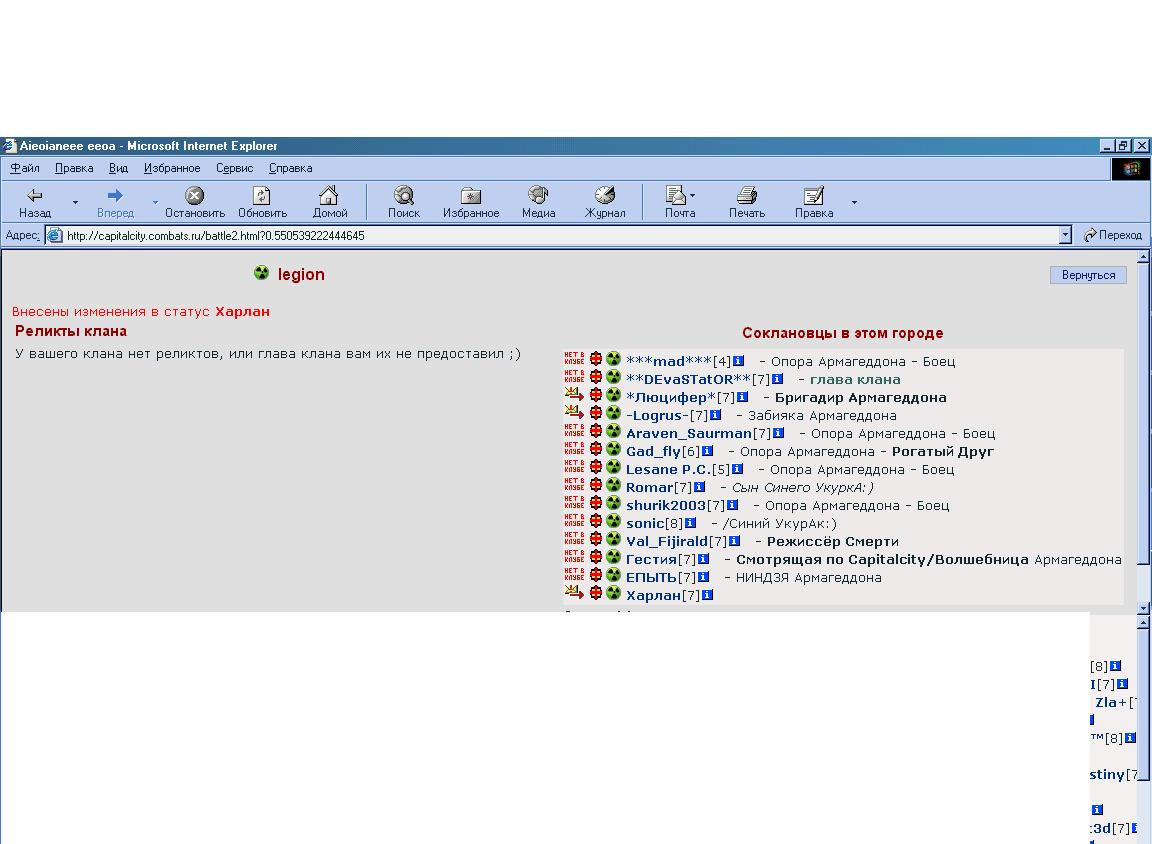Click the upper frame scrollbar down arrow
Viewport: 1152px width, 844px height.
click(x=1142, y=607)
